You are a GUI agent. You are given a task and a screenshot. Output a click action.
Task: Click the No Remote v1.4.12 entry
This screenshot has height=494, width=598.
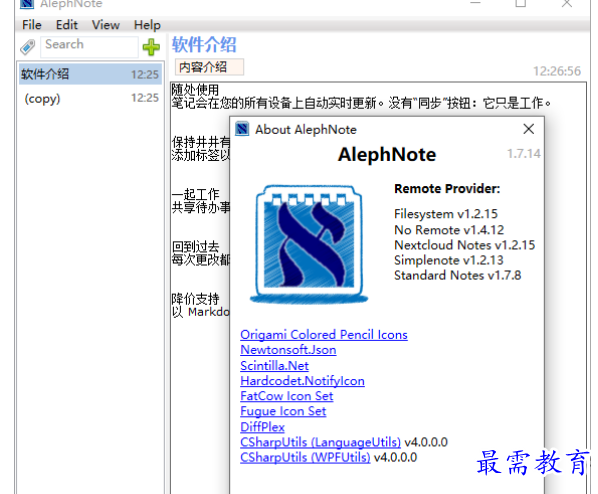click(449, 230)
